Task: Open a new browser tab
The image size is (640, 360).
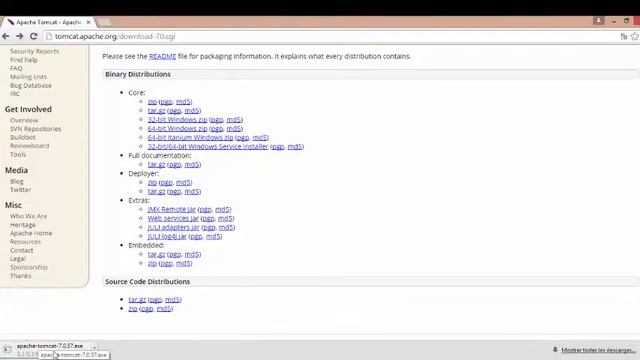Action: tap(104, 22)
